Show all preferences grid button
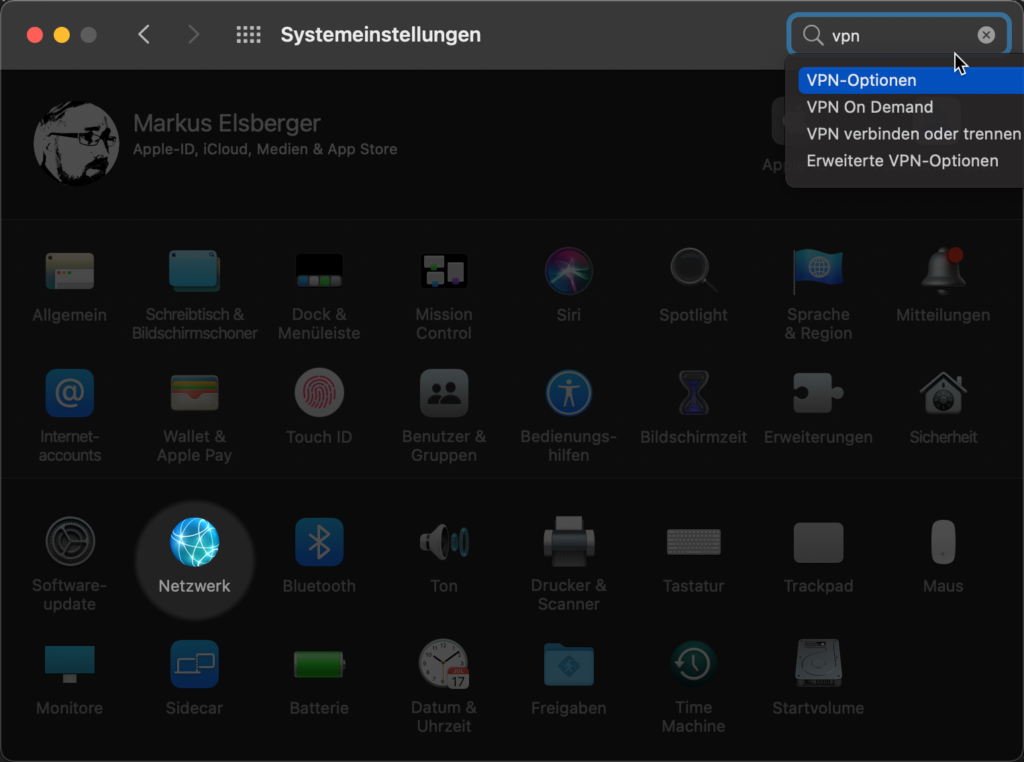Screen dimensions: 1024x762 click(248, 35)
